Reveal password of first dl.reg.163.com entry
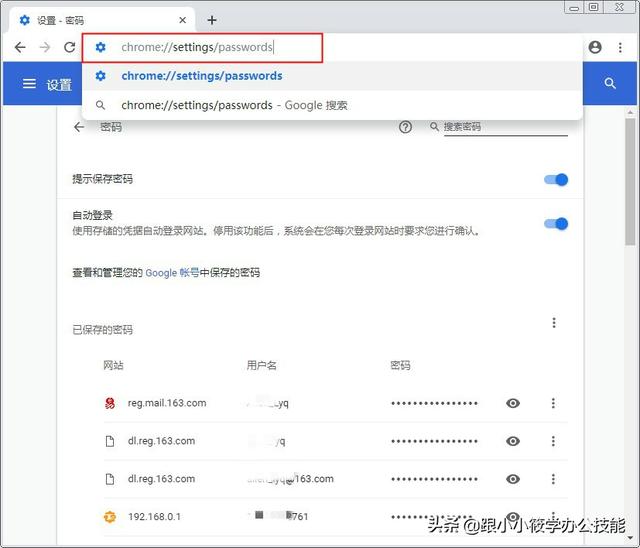The image size is (640, 548). 513,441
